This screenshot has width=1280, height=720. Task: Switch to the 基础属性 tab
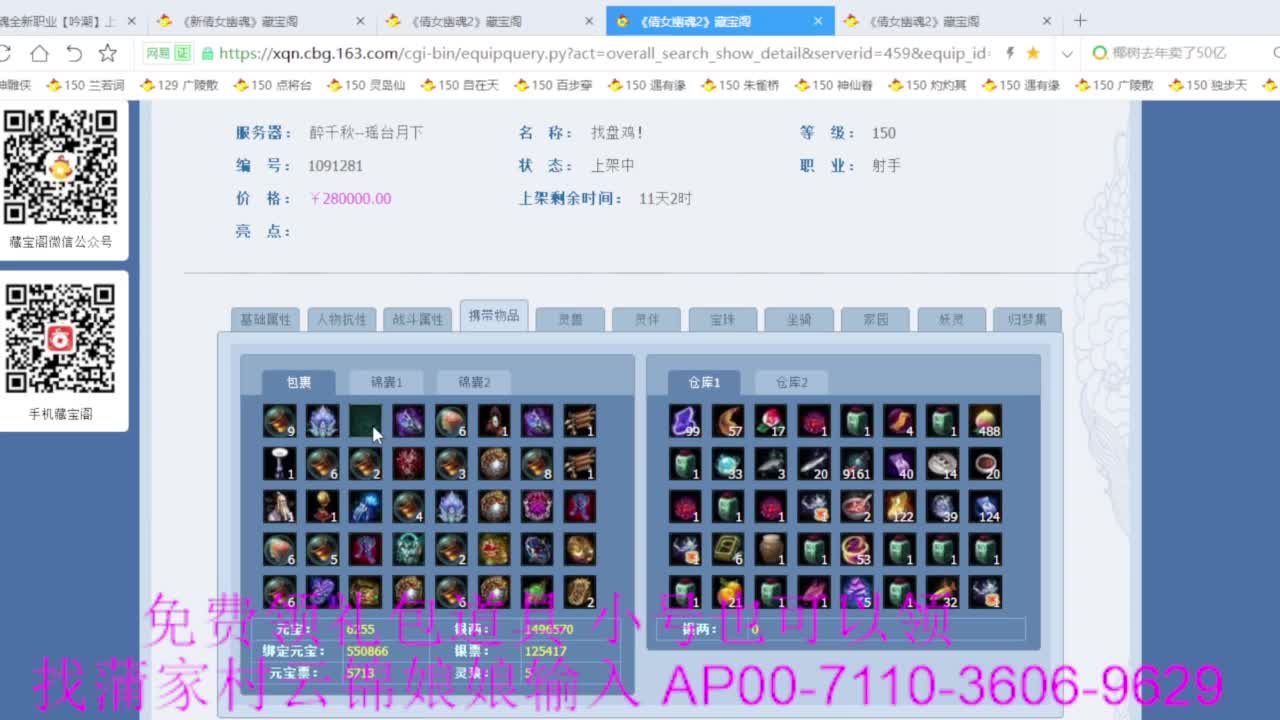click(x=266, y=319)
